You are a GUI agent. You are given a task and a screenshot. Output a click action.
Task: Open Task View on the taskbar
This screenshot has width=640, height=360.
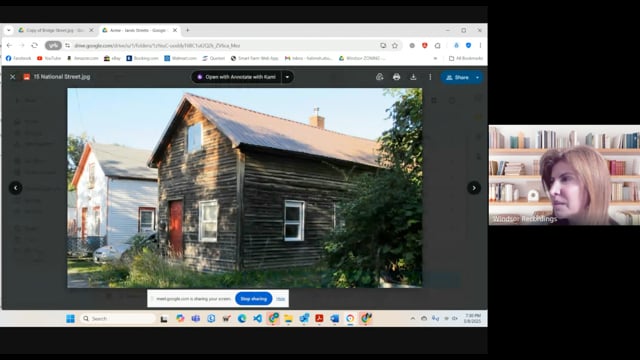(x=164, y=319)
